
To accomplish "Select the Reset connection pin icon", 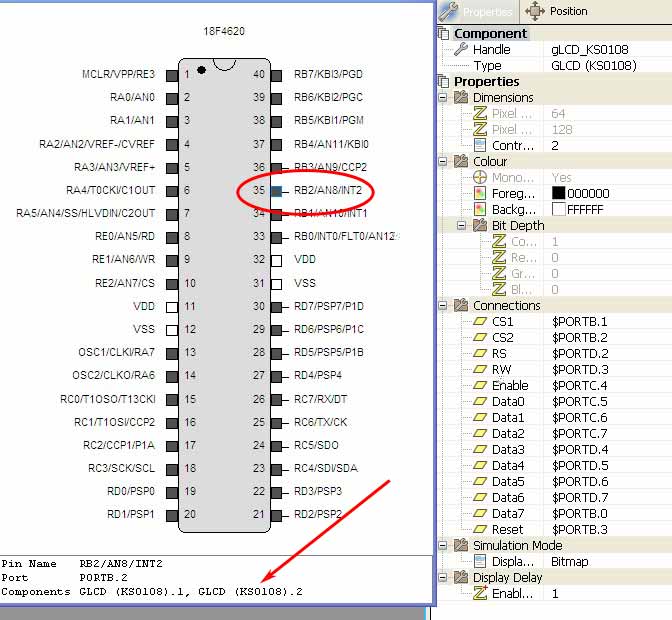I will click(x=480, y=529).
